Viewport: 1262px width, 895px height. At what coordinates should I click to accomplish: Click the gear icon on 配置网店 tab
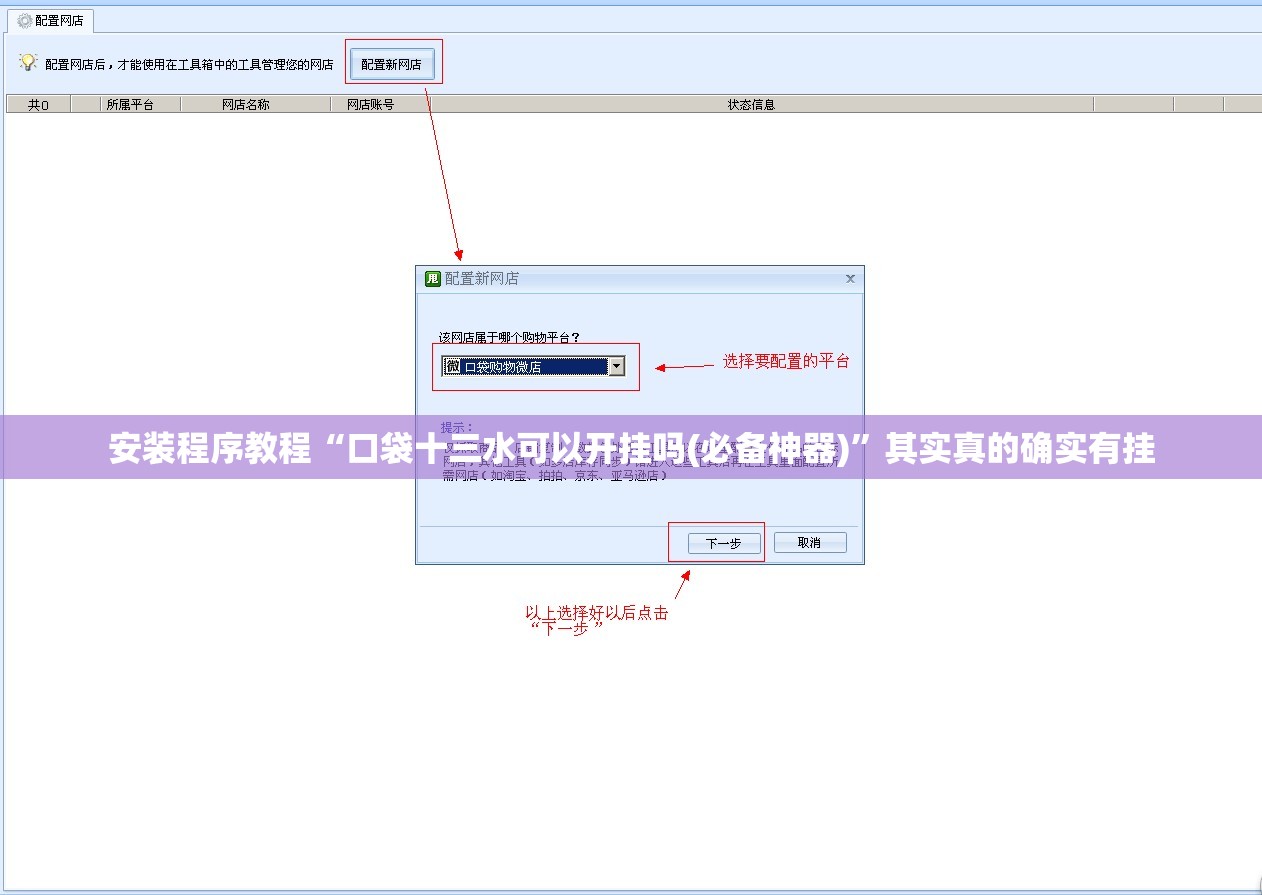(25, 20)
